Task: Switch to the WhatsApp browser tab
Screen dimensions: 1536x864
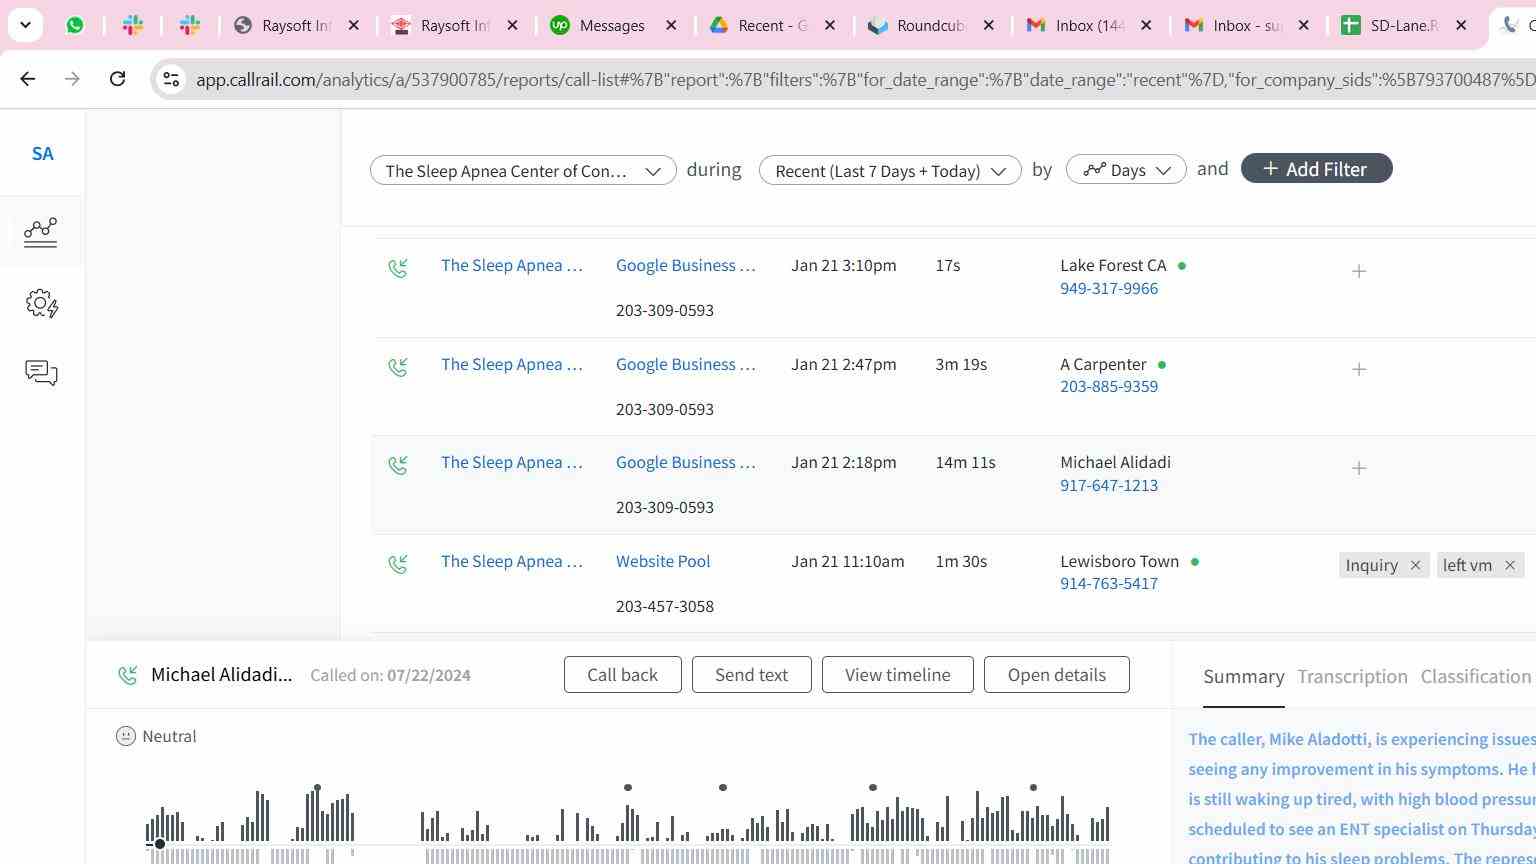Action: coord(75,25)
